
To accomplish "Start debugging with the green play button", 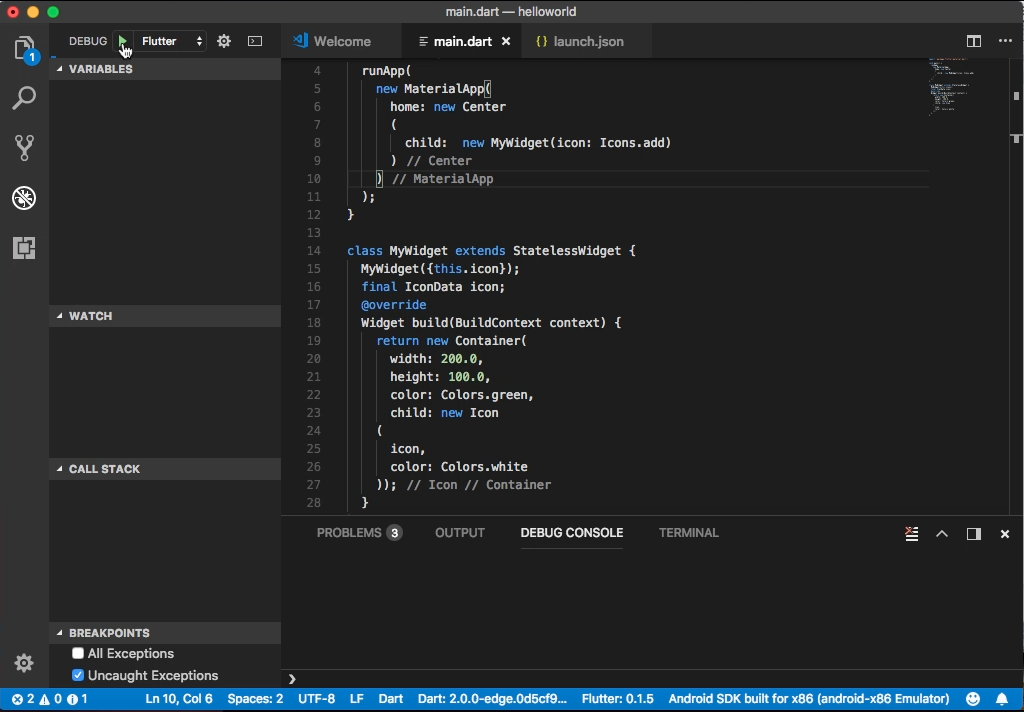I will tap(122, 41).
